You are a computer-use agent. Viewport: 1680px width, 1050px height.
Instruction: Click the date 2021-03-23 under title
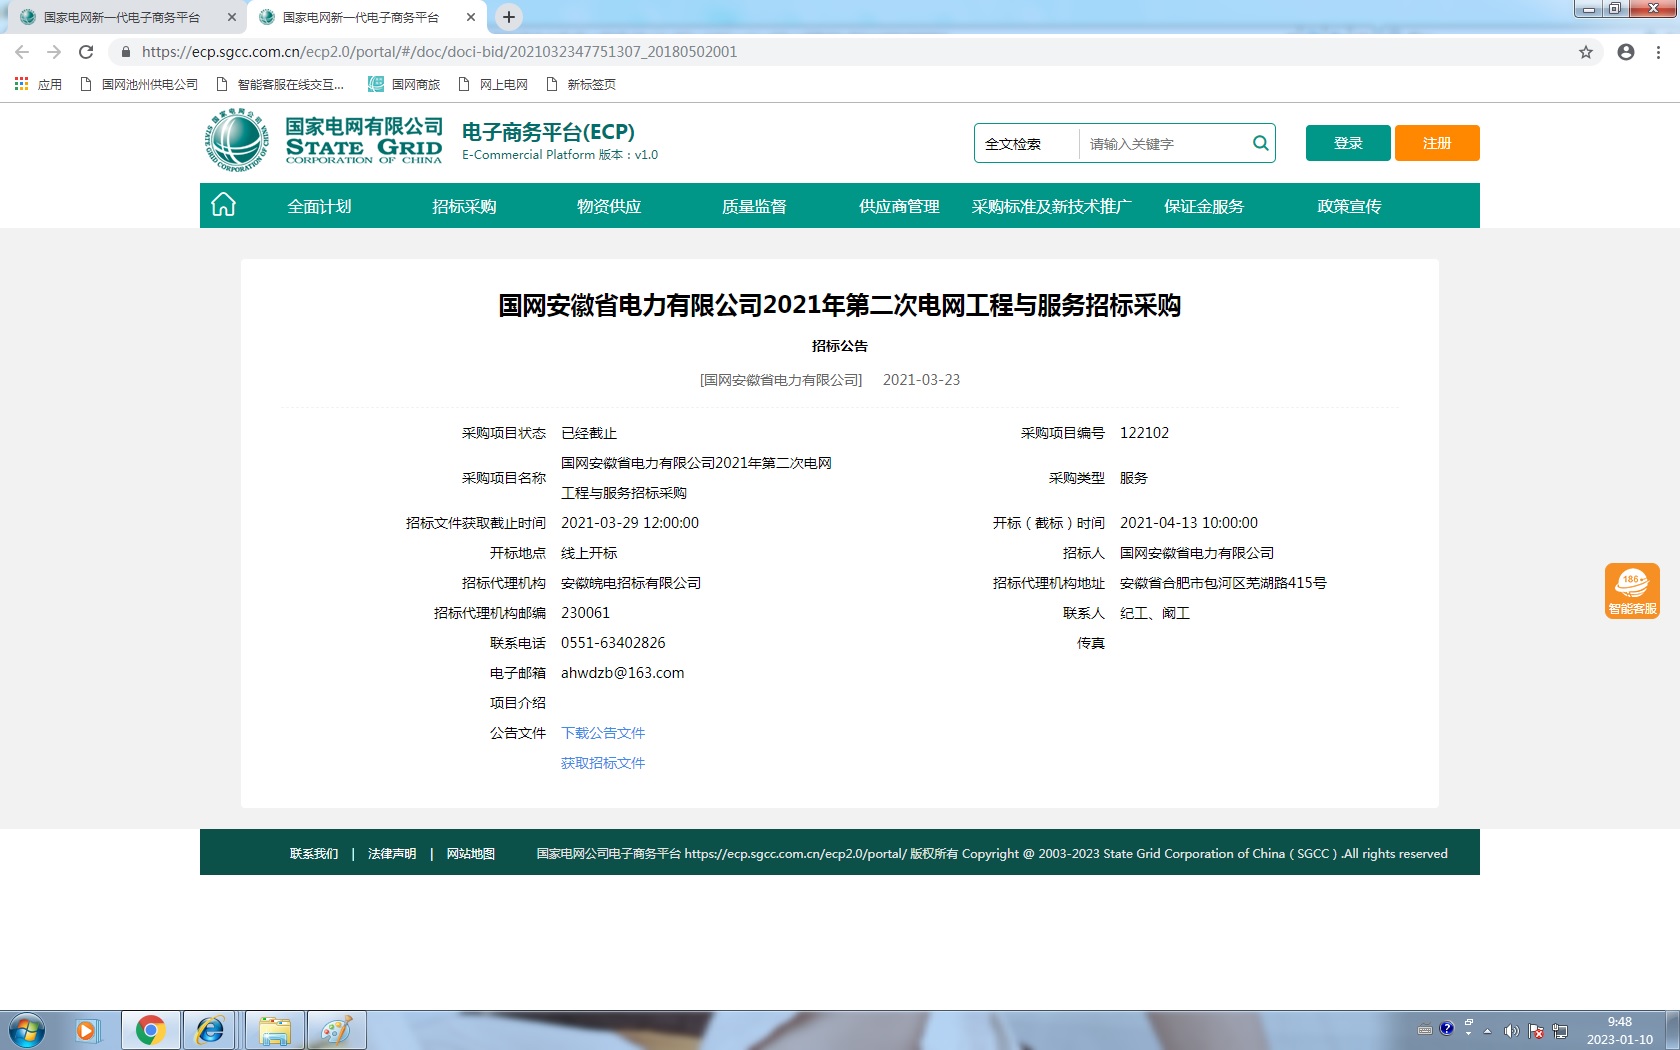(x=921, y=380)
